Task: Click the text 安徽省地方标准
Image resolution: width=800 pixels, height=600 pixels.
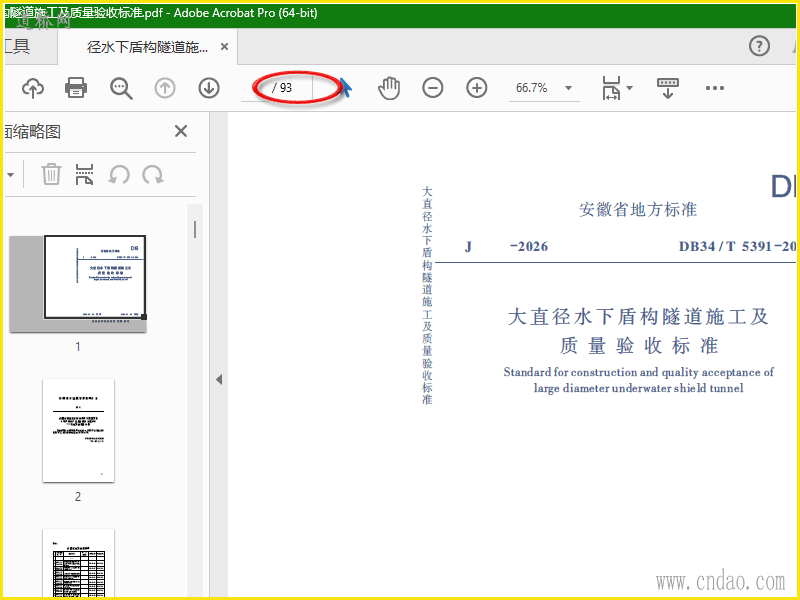Action: pos(638,209)
